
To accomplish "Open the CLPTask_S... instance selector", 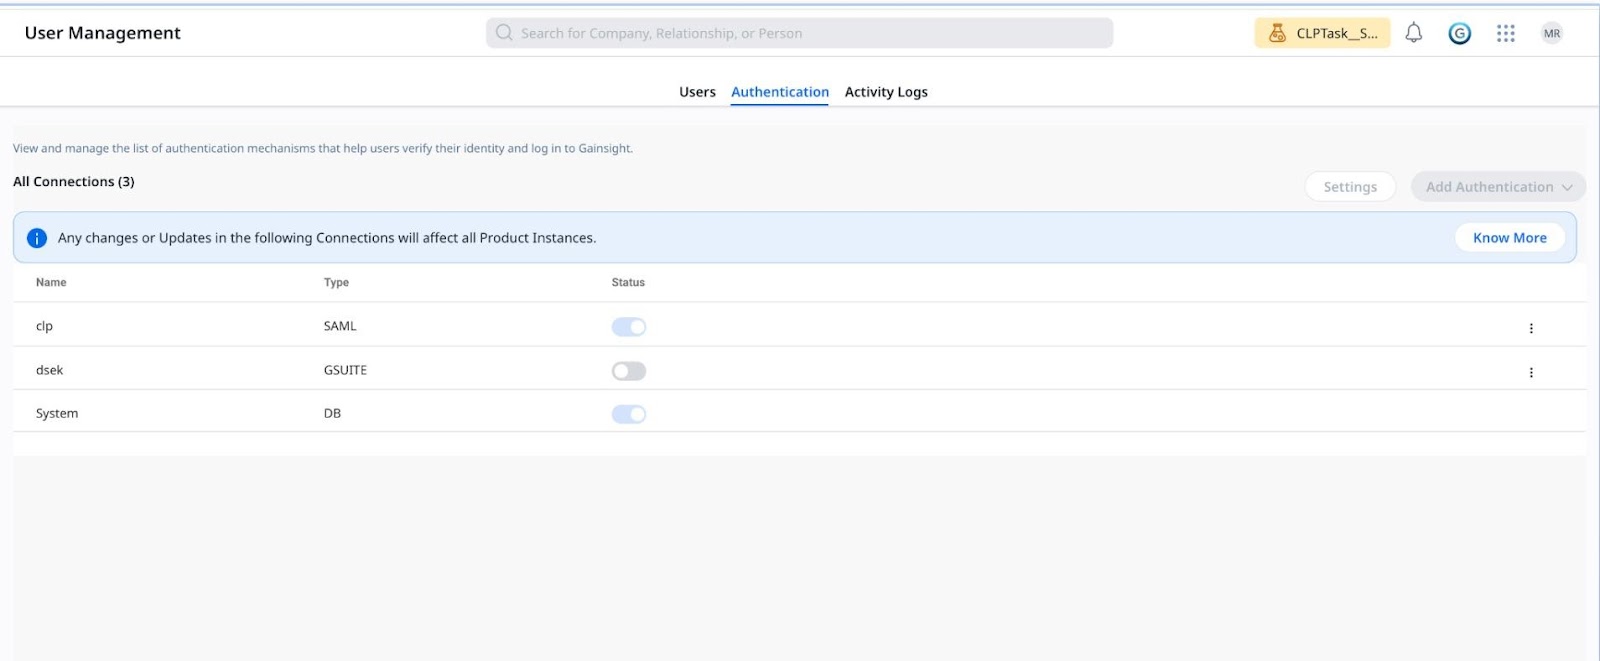I will point(1322,33).
